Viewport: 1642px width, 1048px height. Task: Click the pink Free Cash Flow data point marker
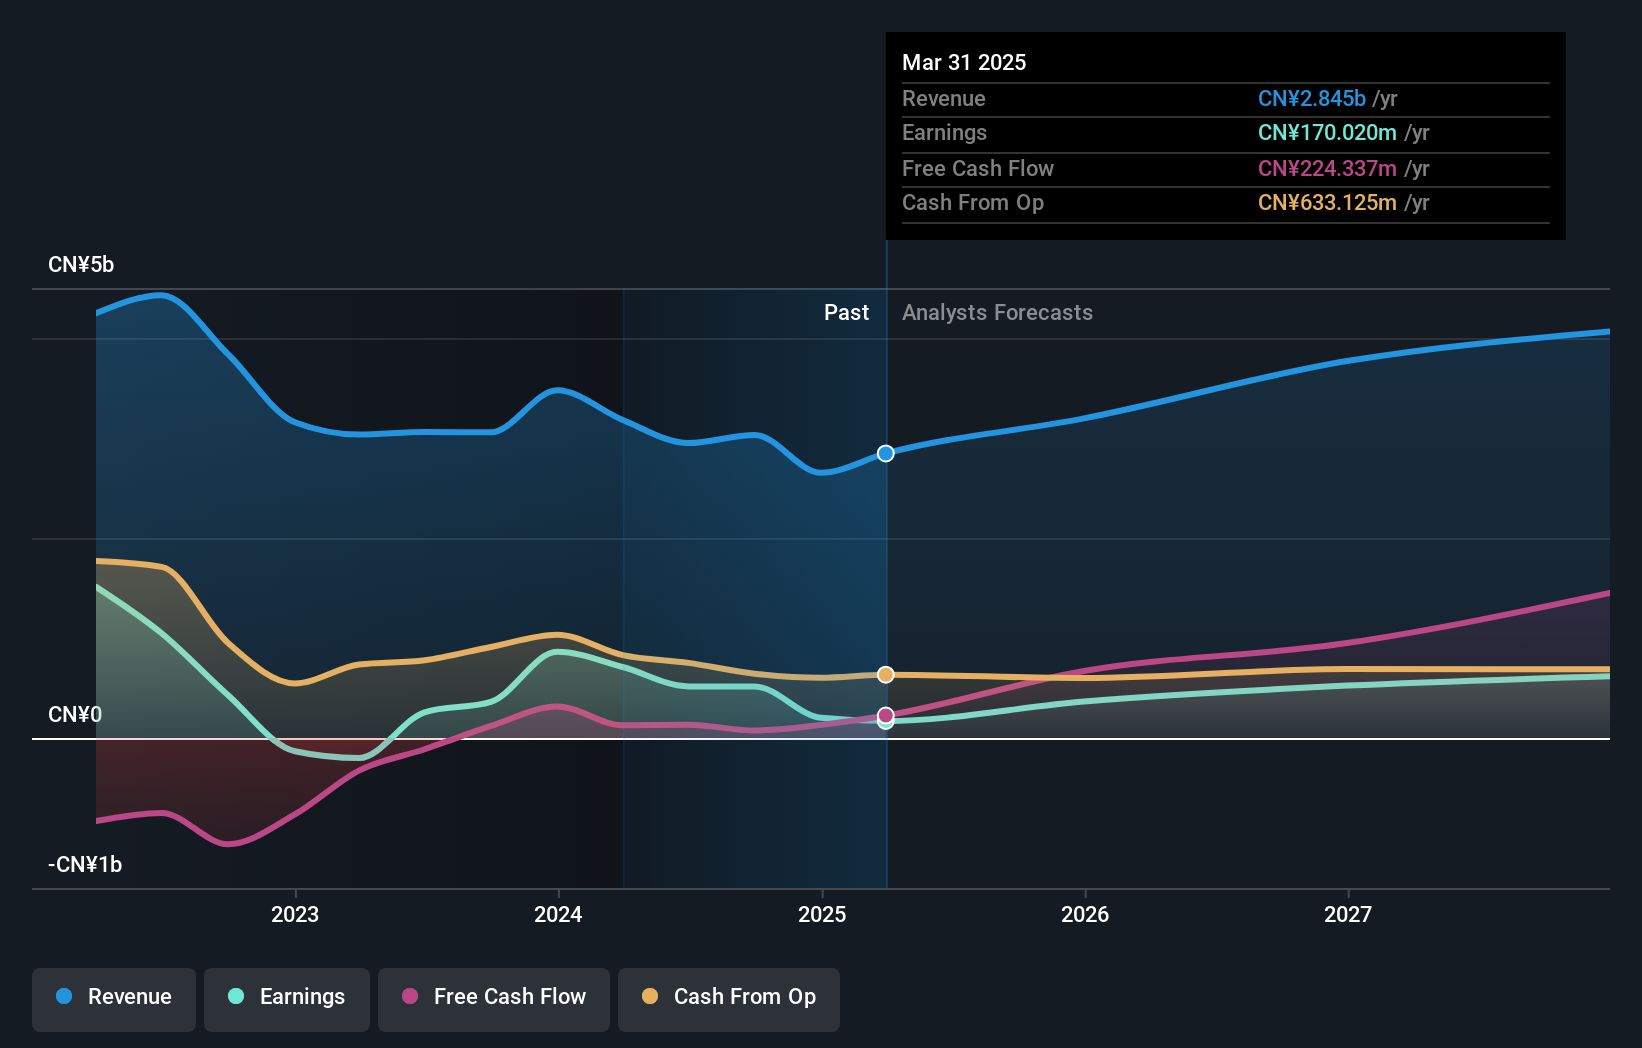coord(886,715)
